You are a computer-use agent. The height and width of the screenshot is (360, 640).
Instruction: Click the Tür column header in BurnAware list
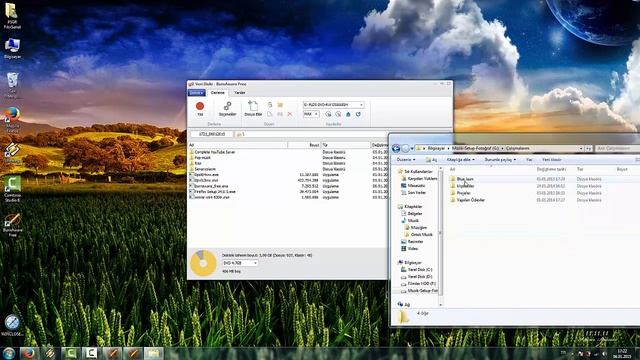tap(345, 145)
